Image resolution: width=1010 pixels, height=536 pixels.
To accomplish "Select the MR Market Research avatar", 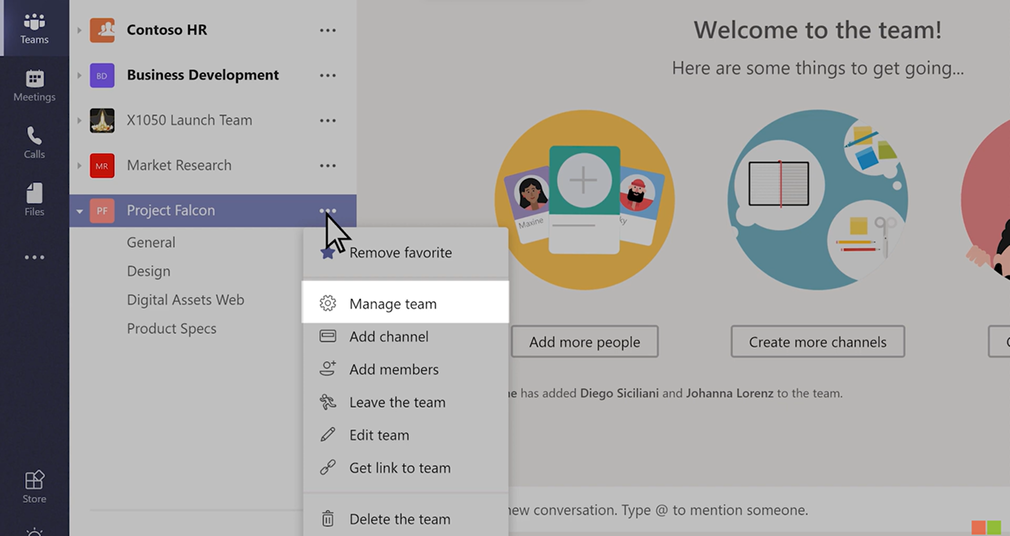I will click(102, 166).
